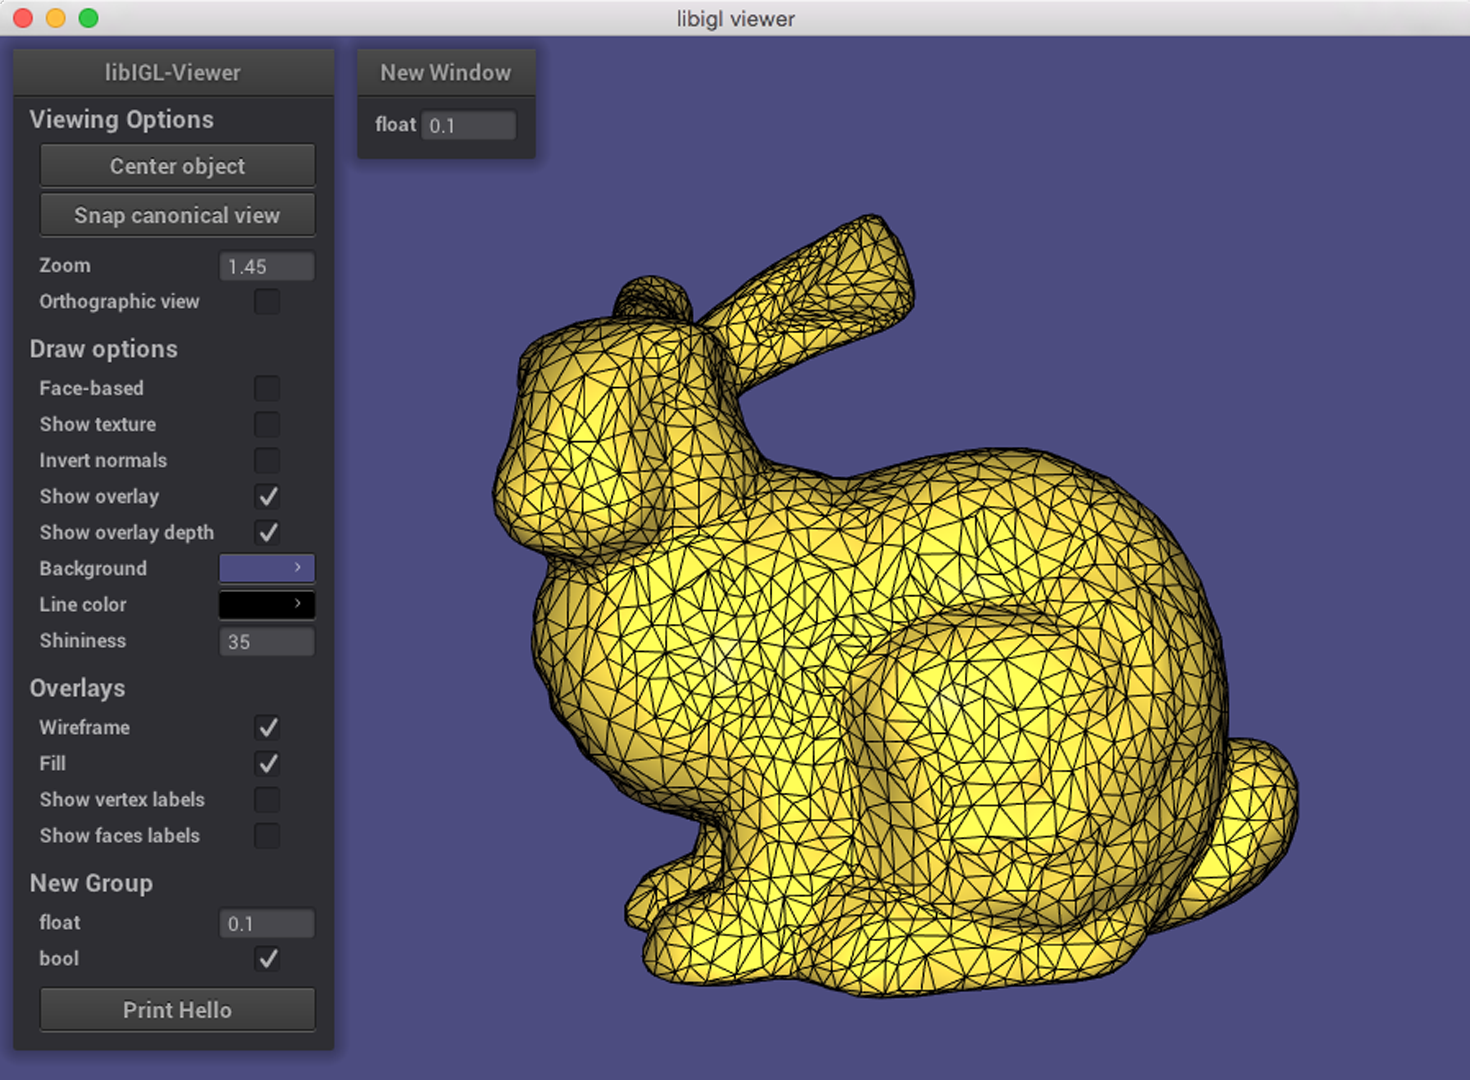The image size is (1470, 1080).
Task: Turn off the Wireframe overlay
Action: 267,727
